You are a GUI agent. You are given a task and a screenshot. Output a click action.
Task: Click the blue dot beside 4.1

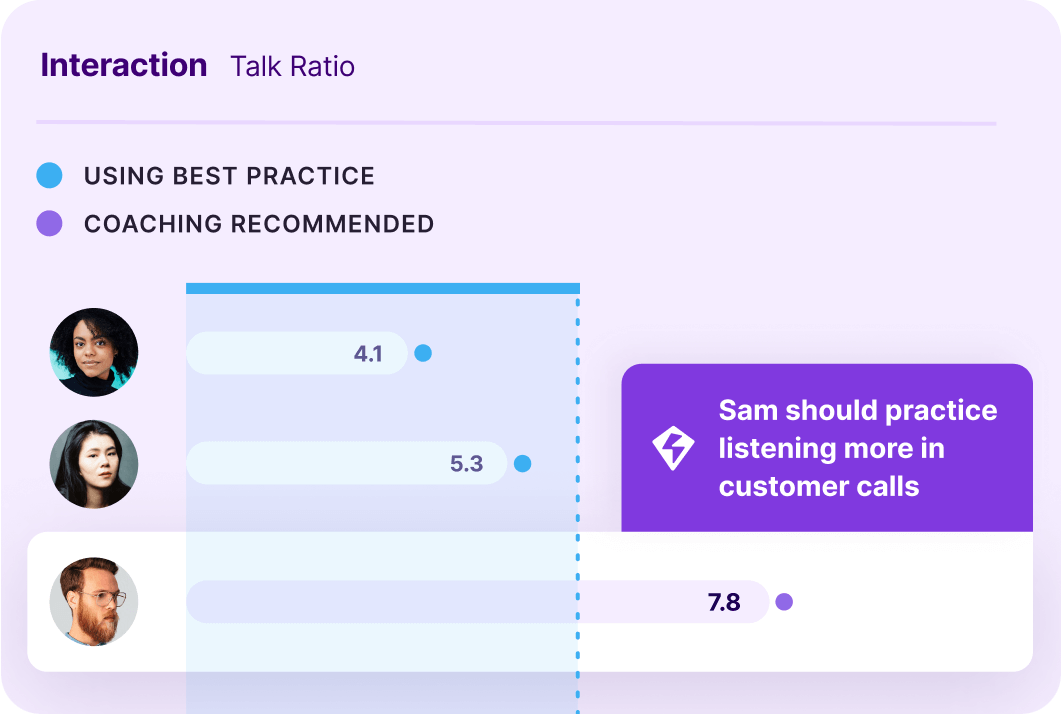coord(423,353)
